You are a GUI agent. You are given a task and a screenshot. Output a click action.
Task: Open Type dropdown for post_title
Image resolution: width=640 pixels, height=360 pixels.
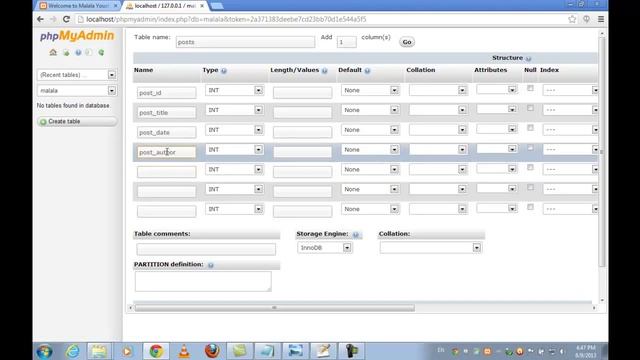(x=234, y=110)
